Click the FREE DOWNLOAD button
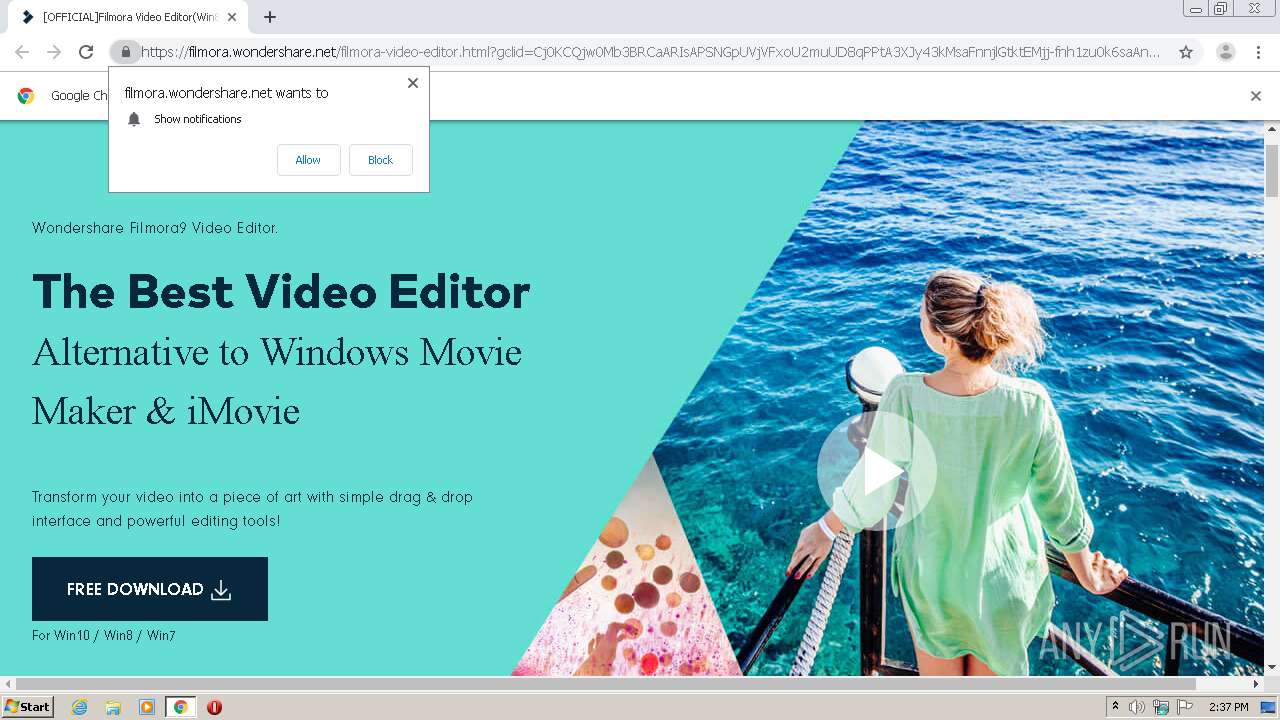 (150, 589)
